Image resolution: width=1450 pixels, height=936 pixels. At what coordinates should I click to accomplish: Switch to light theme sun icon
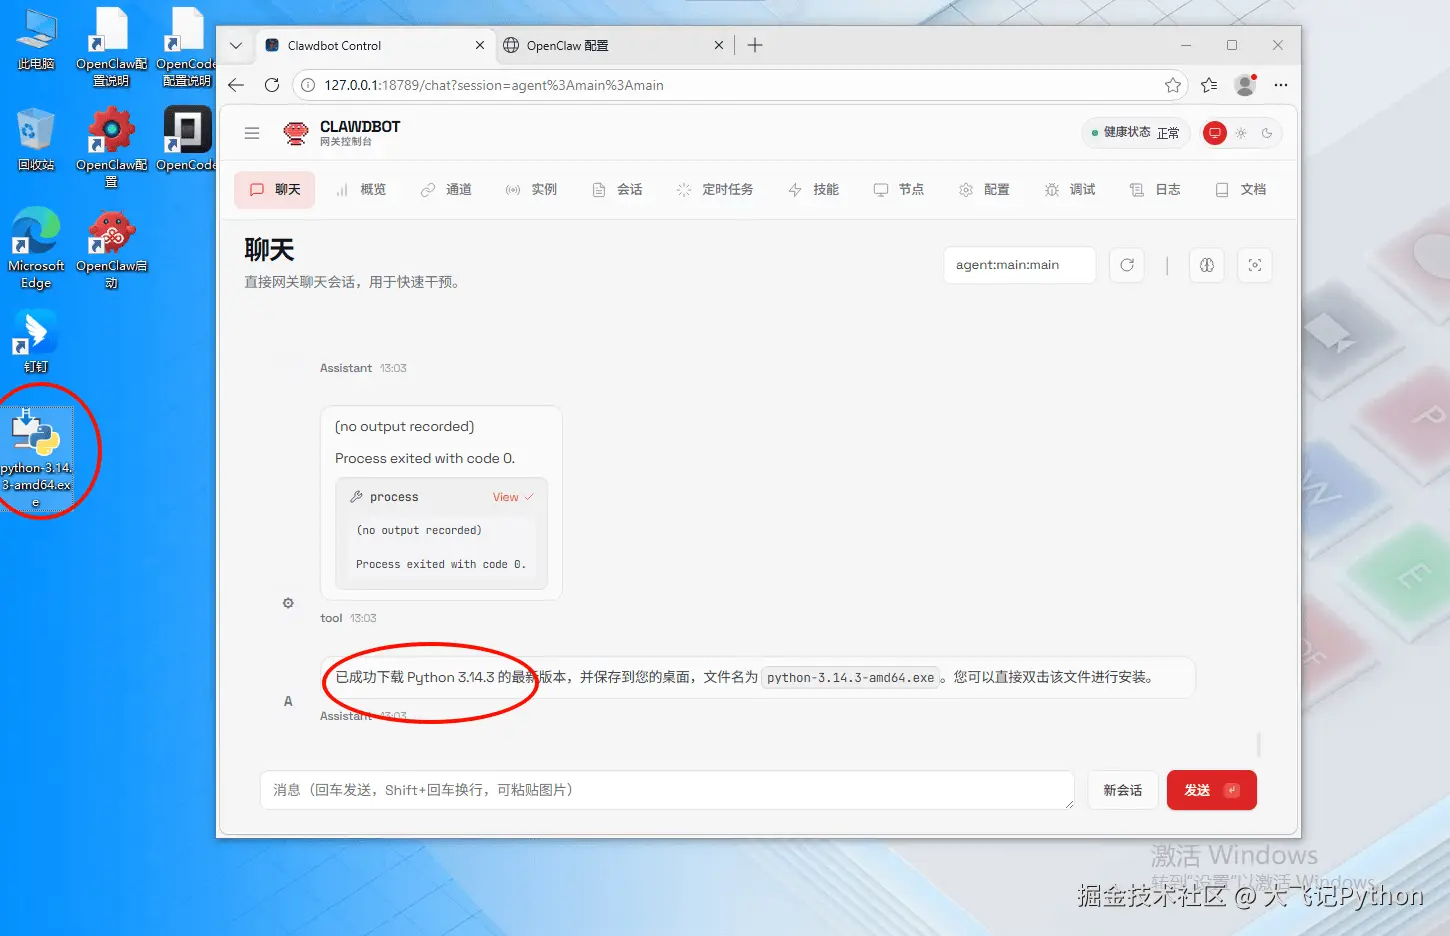tap(1241, 133)
